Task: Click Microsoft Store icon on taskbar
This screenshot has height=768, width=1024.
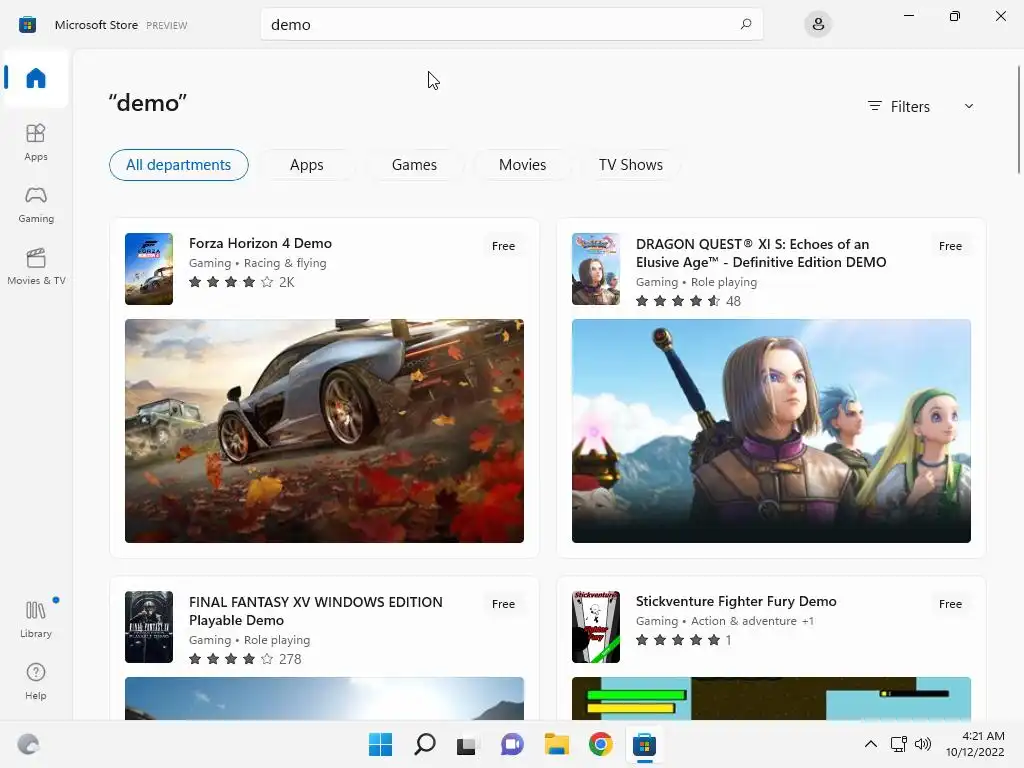Action: (x=644, y=744)
